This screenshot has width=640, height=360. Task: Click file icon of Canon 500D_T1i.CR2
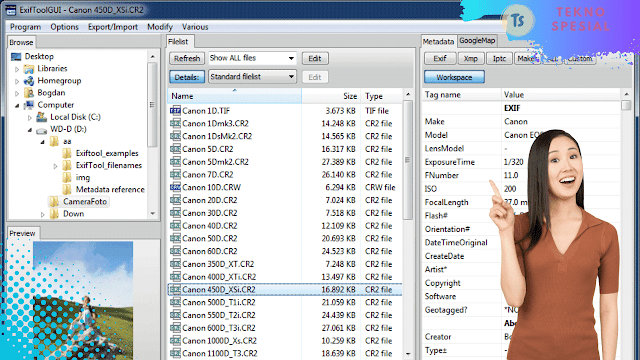point(175,302)
